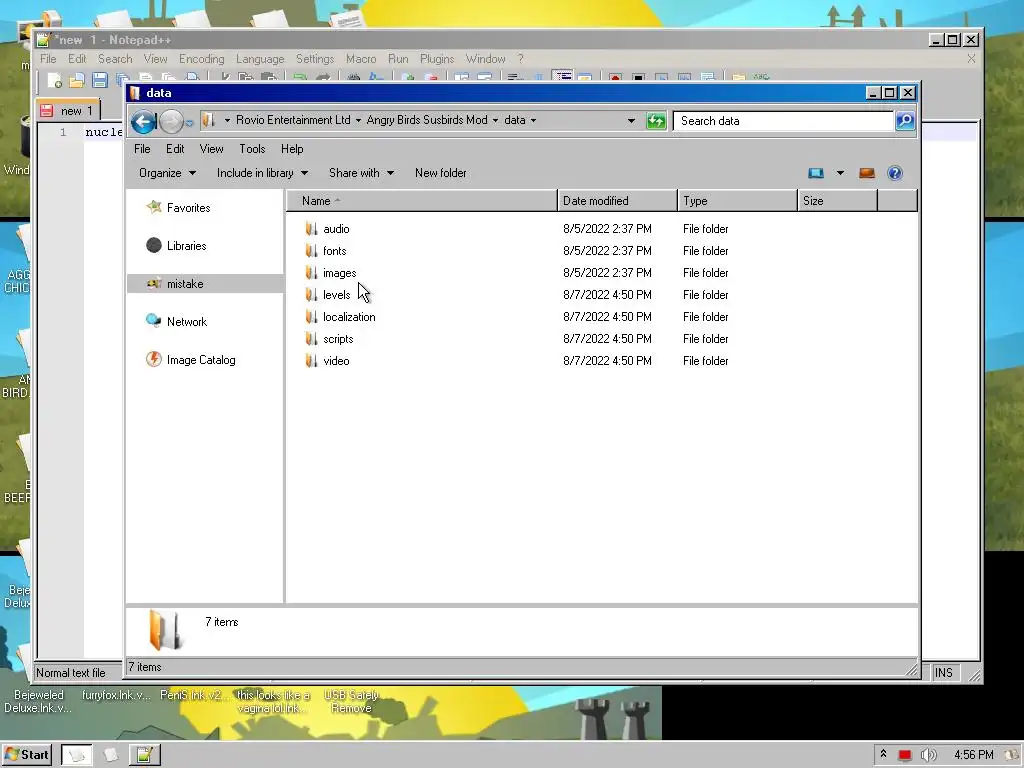Open recent locations dropdown beside forward arrow

[x=189, y=122]
